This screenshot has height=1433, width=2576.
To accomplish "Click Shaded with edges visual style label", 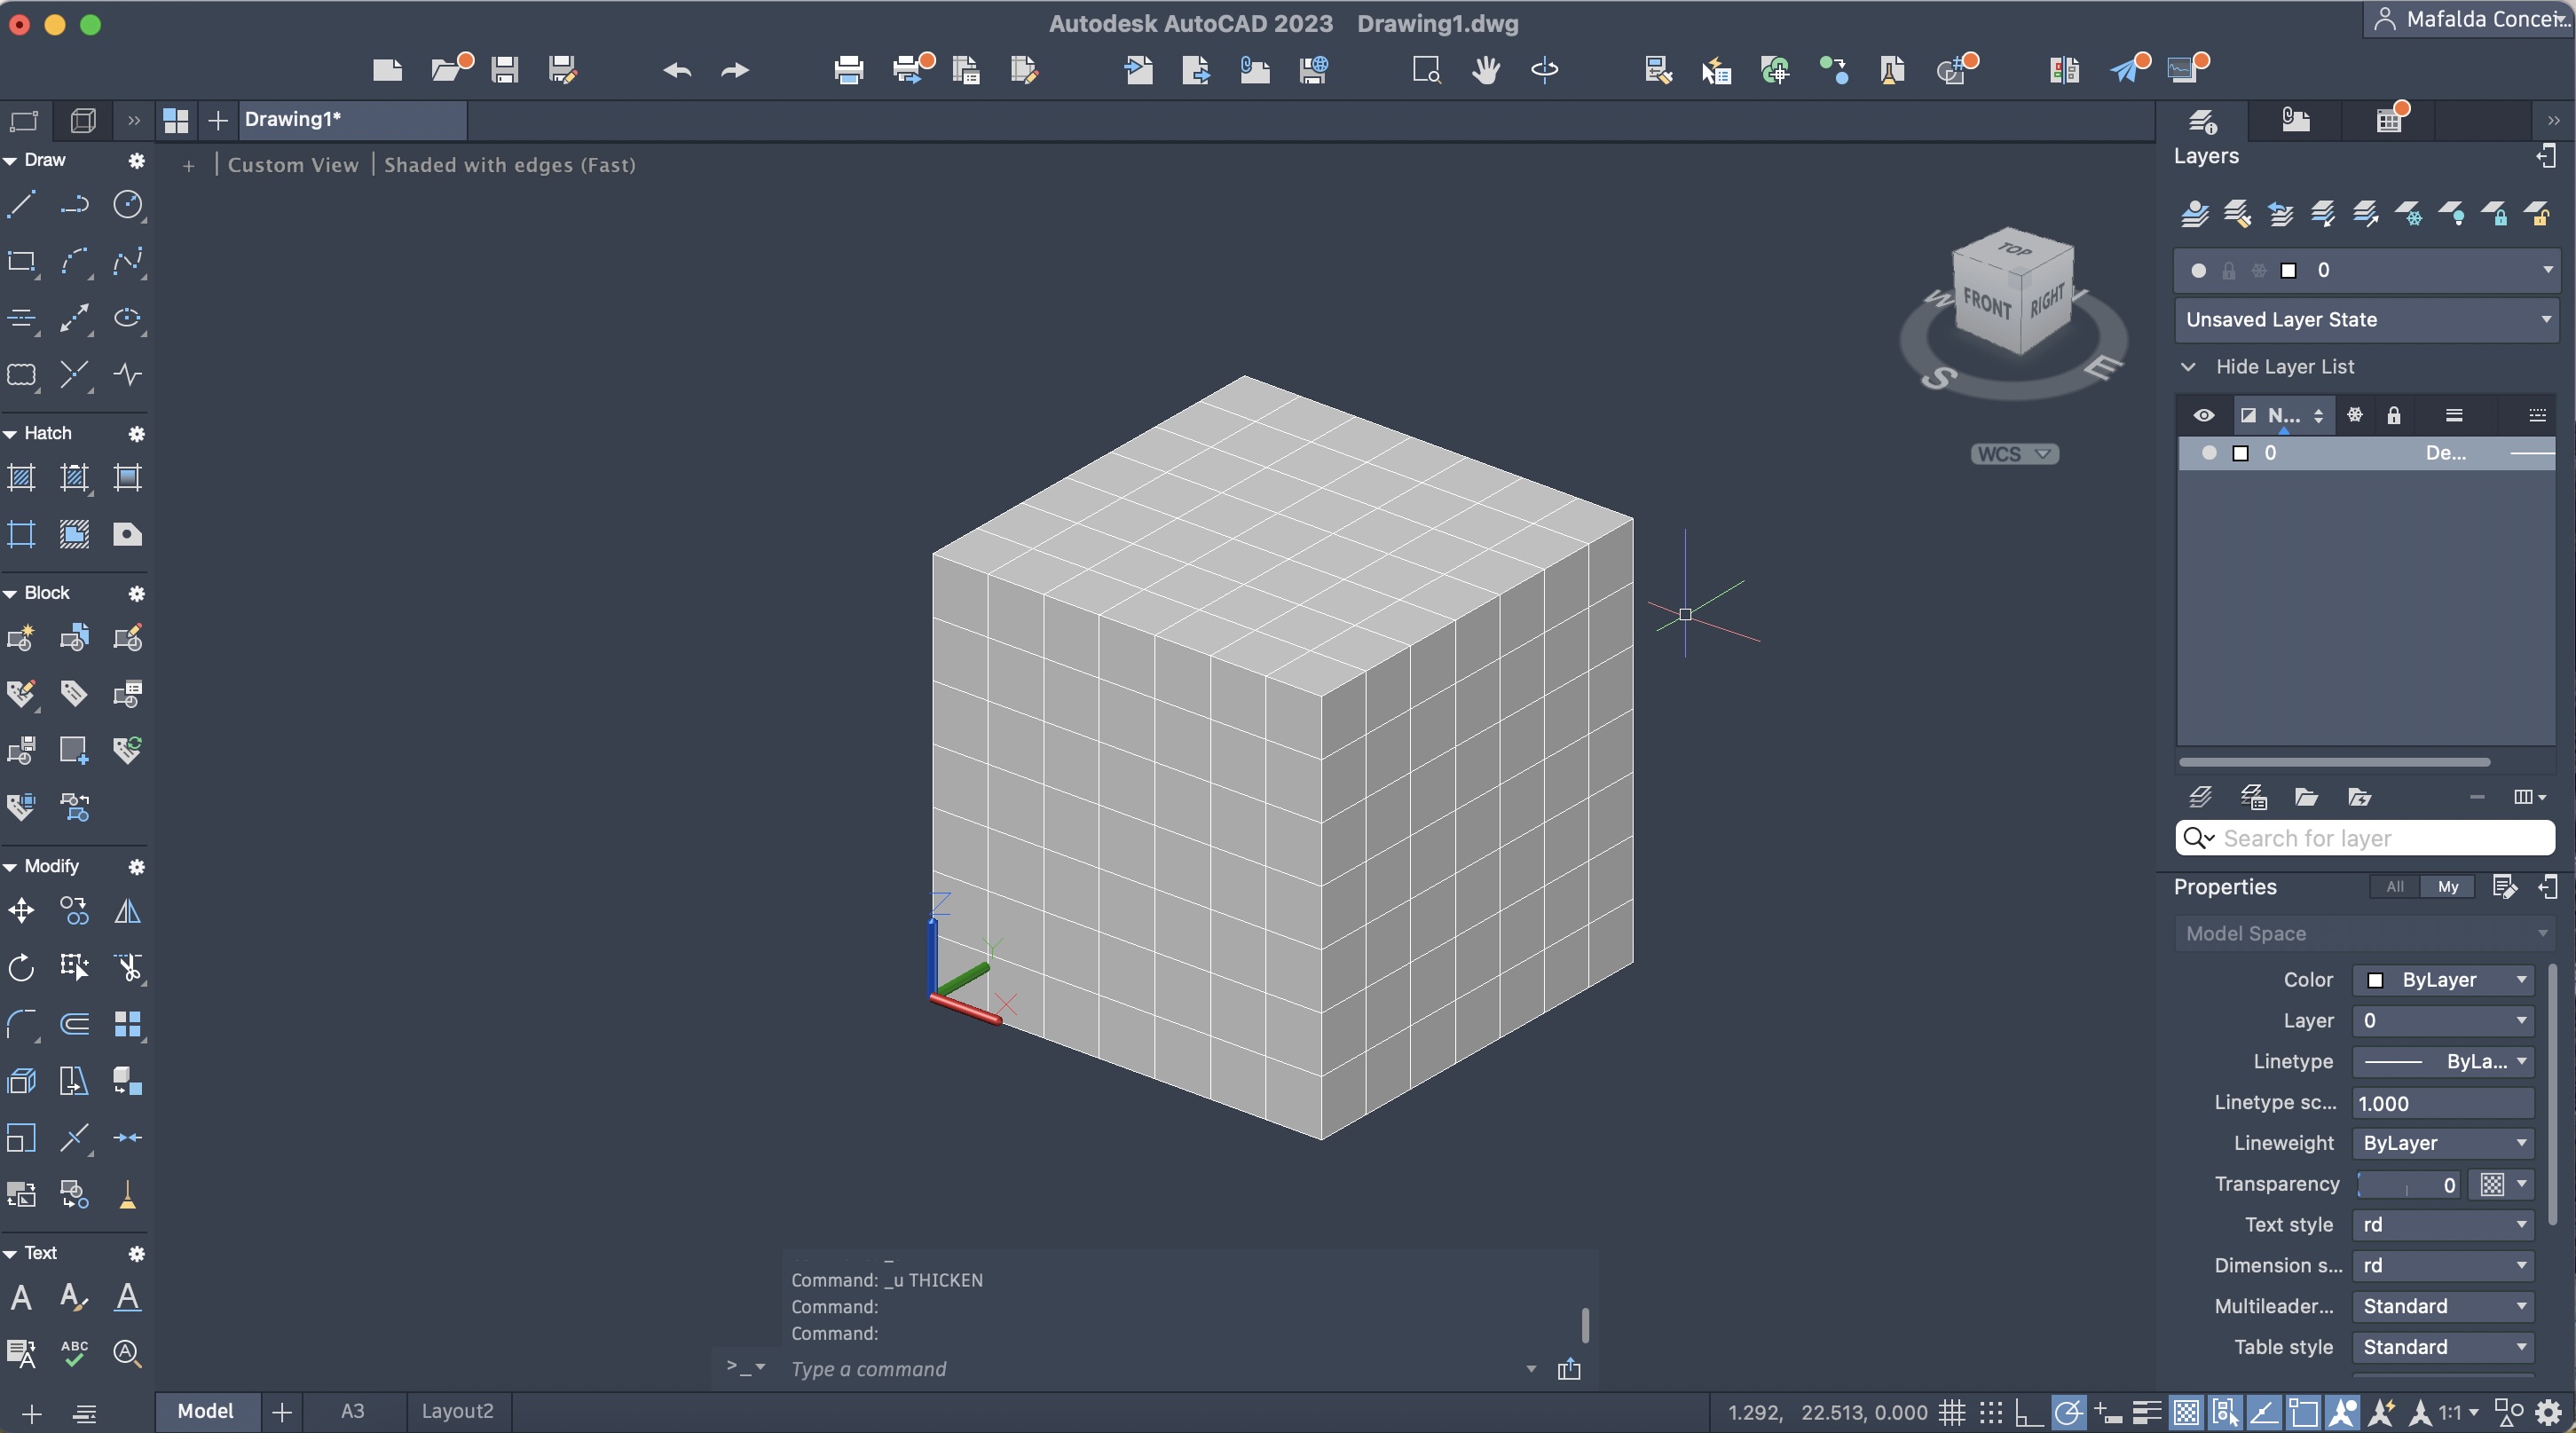I will [x=509, y=165].
